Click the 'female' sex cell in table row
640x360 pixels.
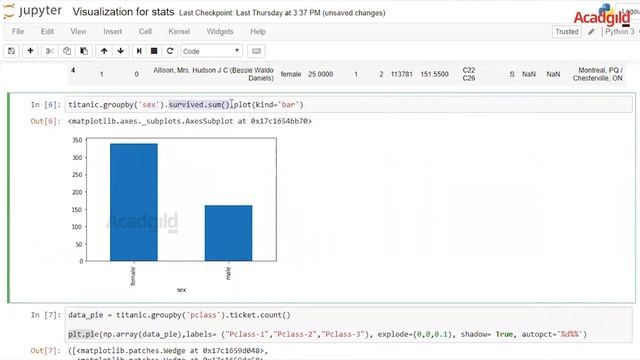pos(291,74)
